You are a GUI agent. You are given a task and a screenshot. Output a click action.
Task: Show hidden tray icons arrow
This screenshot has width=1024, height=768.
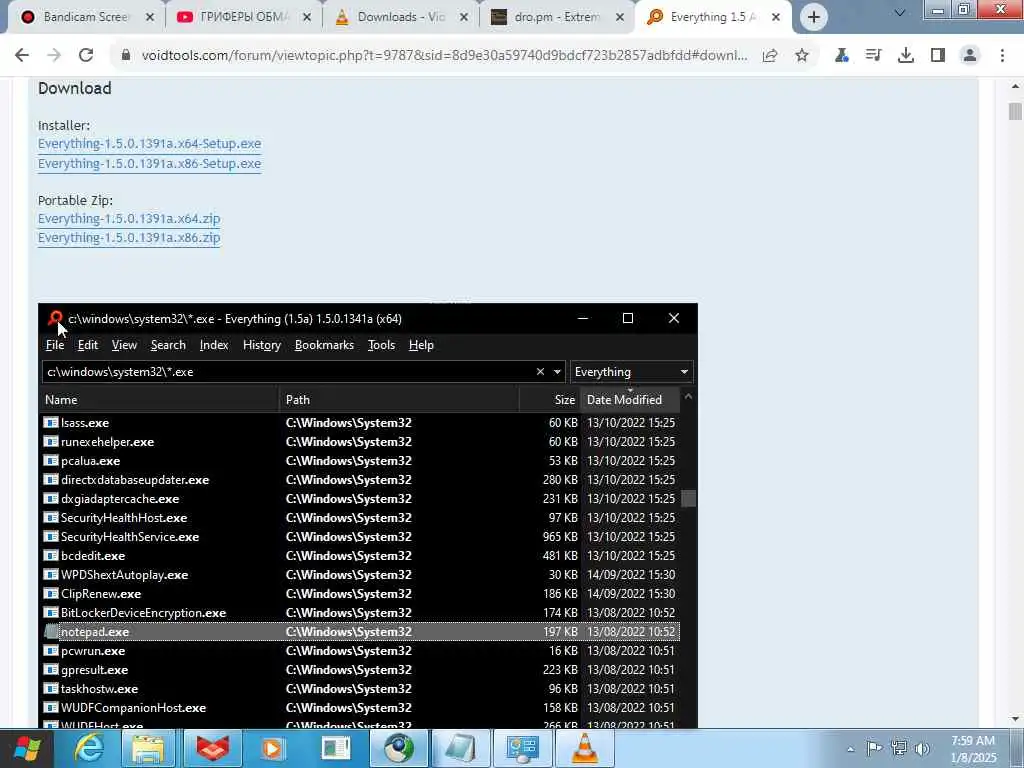click(850, 749)
